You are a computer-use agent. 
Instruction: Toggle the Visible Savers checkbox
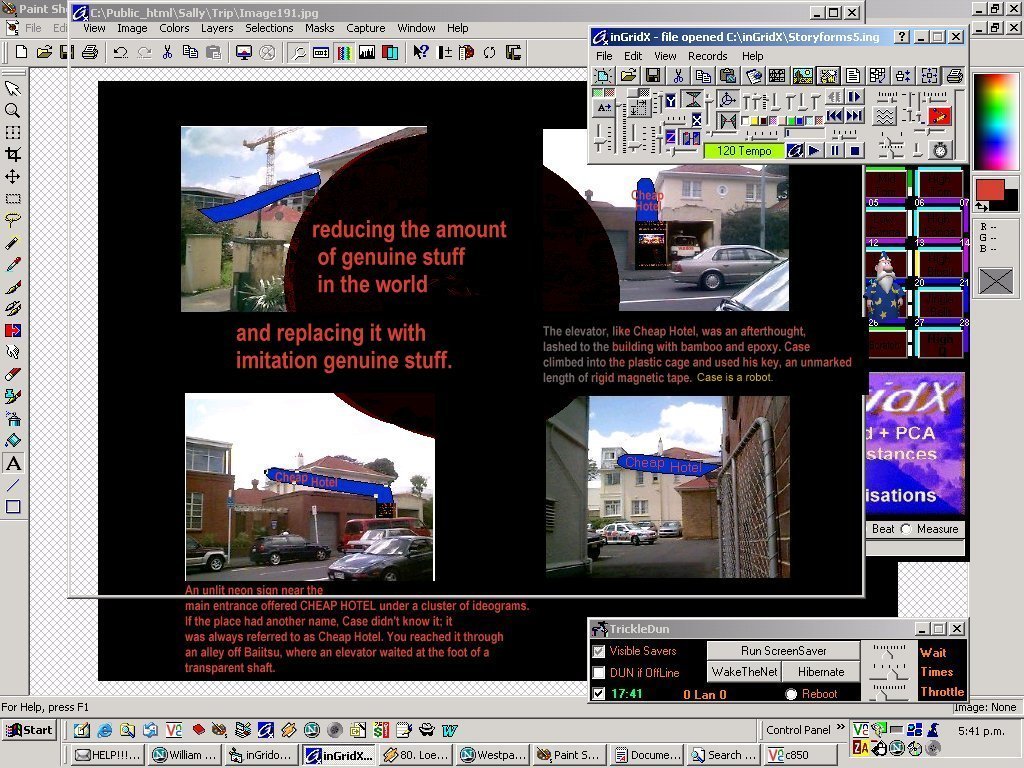[x=598, y=651]
